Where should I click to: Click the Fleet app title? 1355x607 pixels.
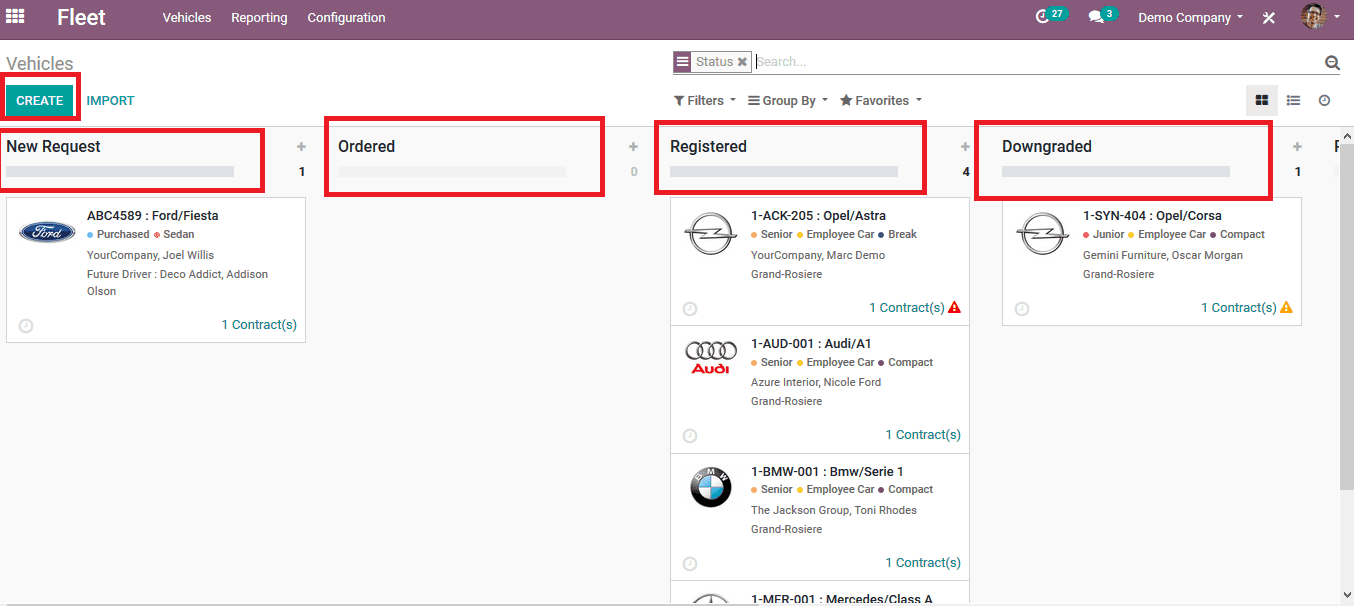pyautogui.click(x=81, y=17)
